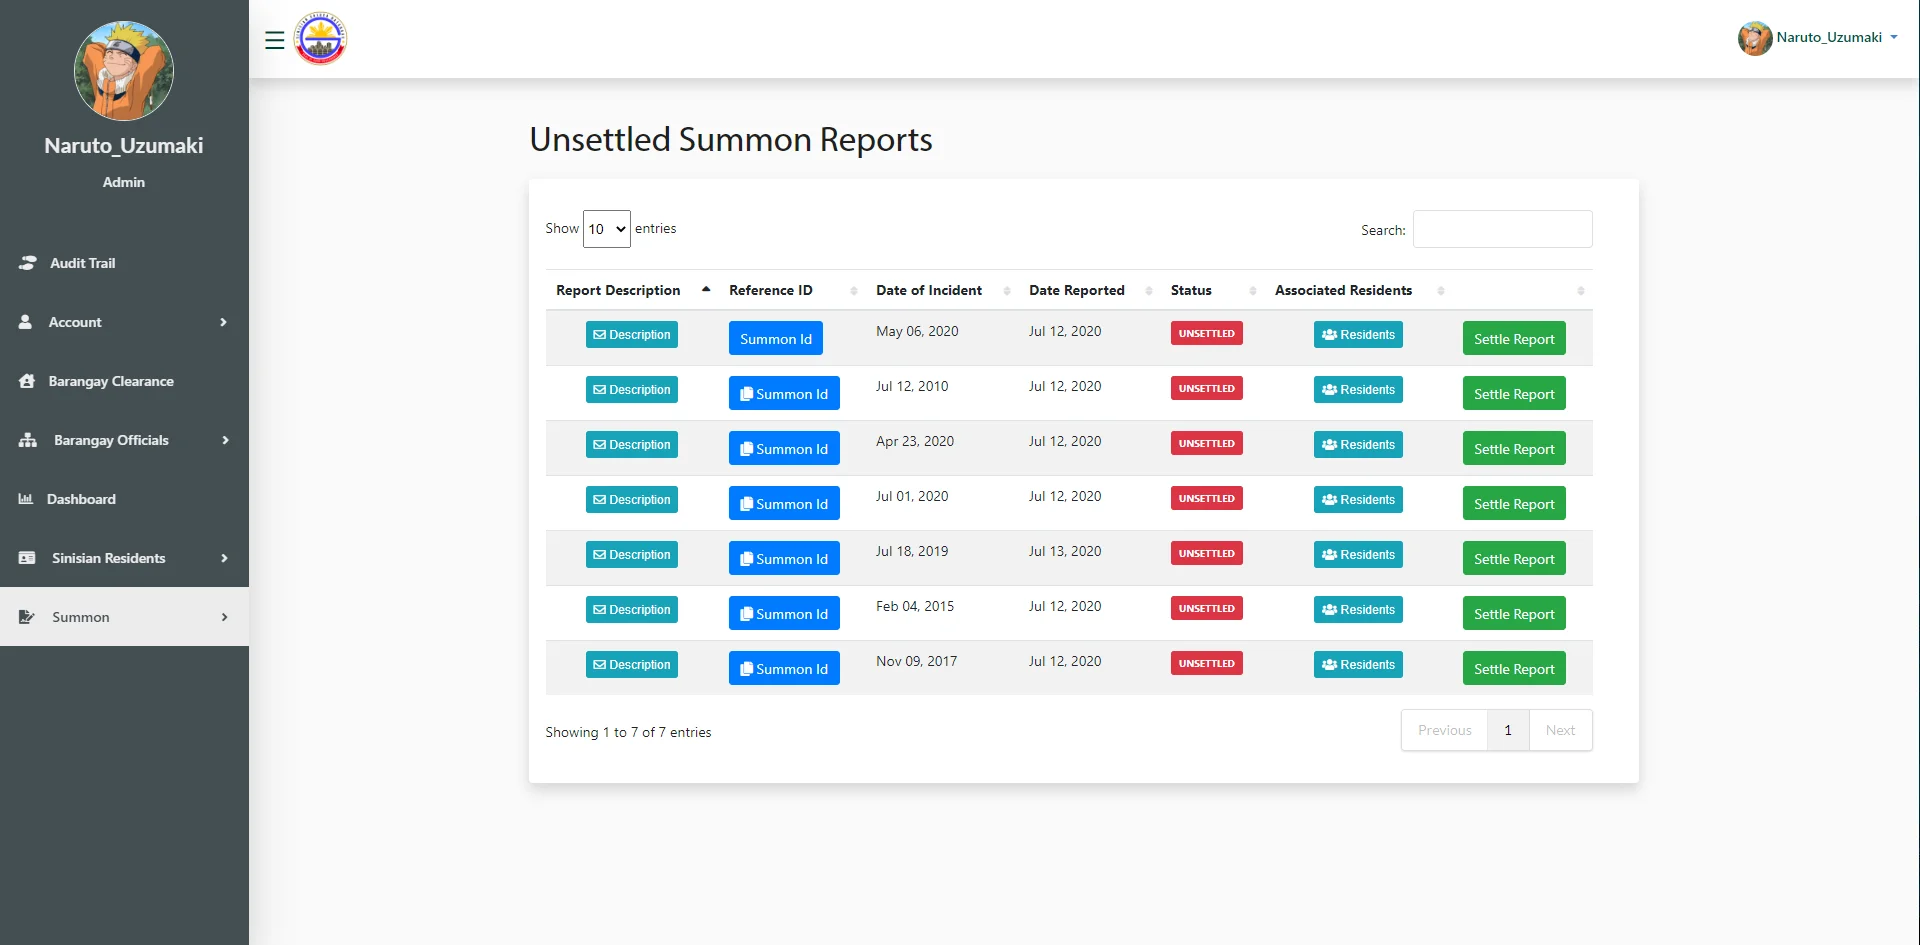Open the Show entries count dropdown

click(607, 229)
